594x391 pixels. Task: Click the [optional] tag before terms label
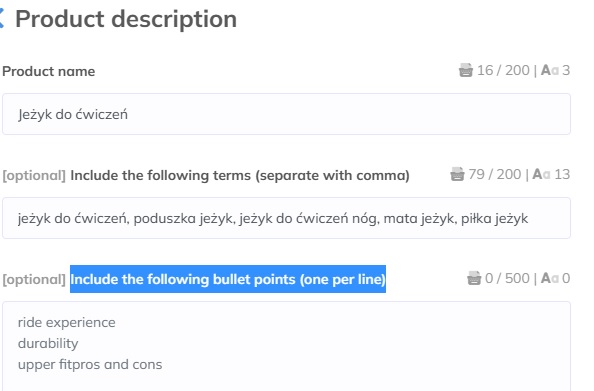(34, 175)
